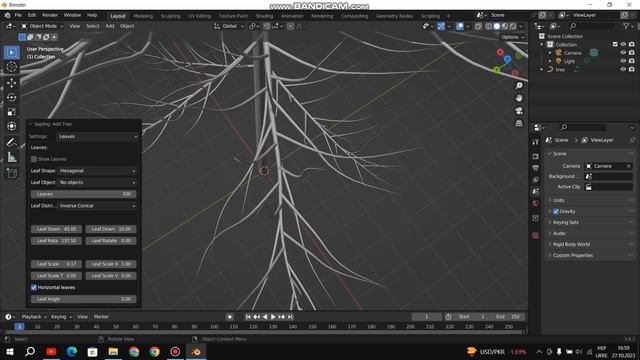Open the File menu
This screenshot has height=360, width=640.
pos(18,15)
